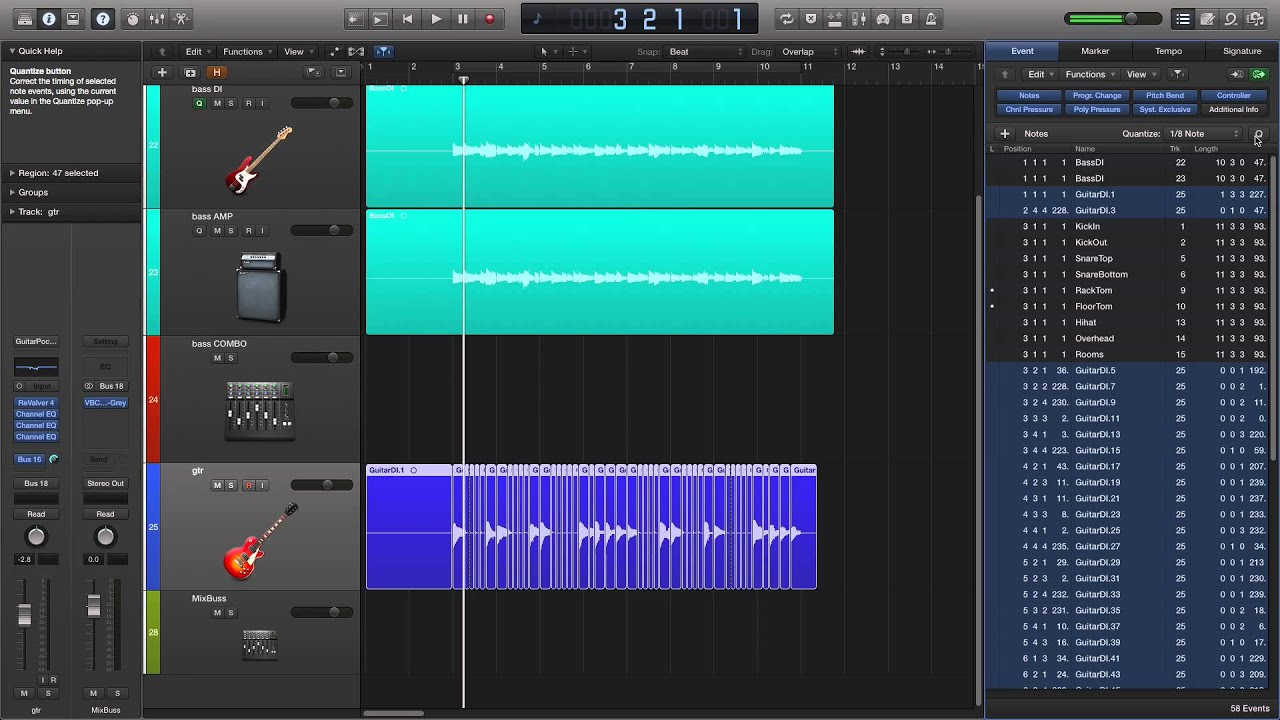Go to beginning with the rewind button
Screen dimensions: 1280x720
pyautogui.click(x=407, y=19)
